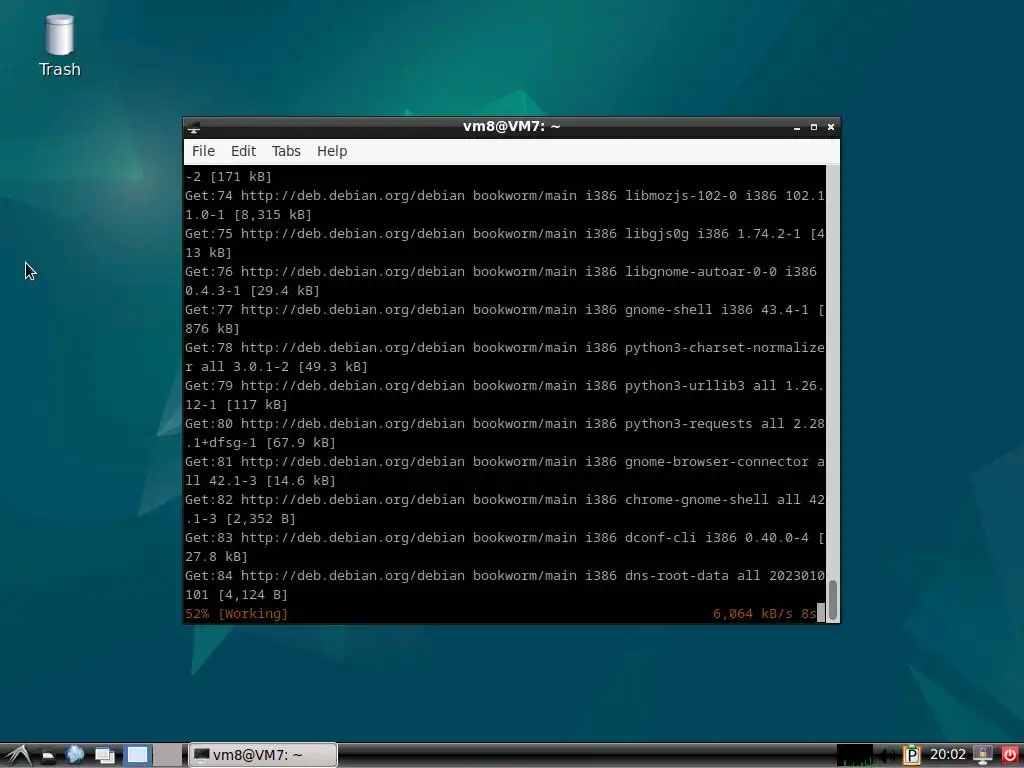Click the lock screen monitor icon
The height and width of the screenshot is (768, 1024).
coord(983,756)
